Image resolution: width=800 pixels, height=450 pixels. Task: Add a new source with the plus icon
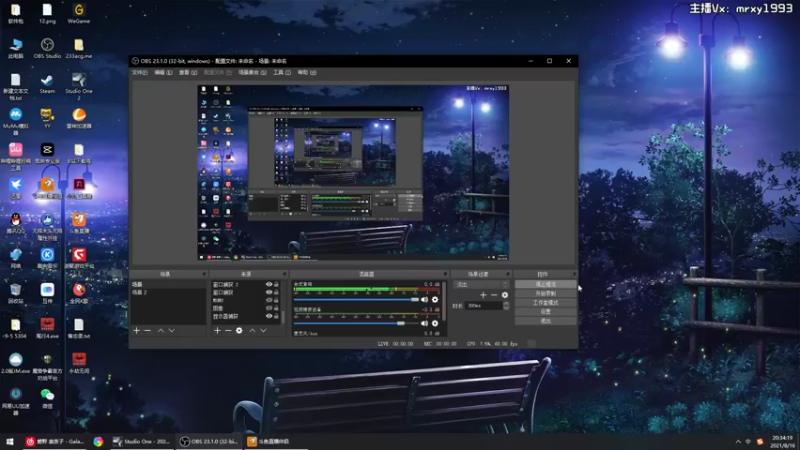[x=217, y=331]
